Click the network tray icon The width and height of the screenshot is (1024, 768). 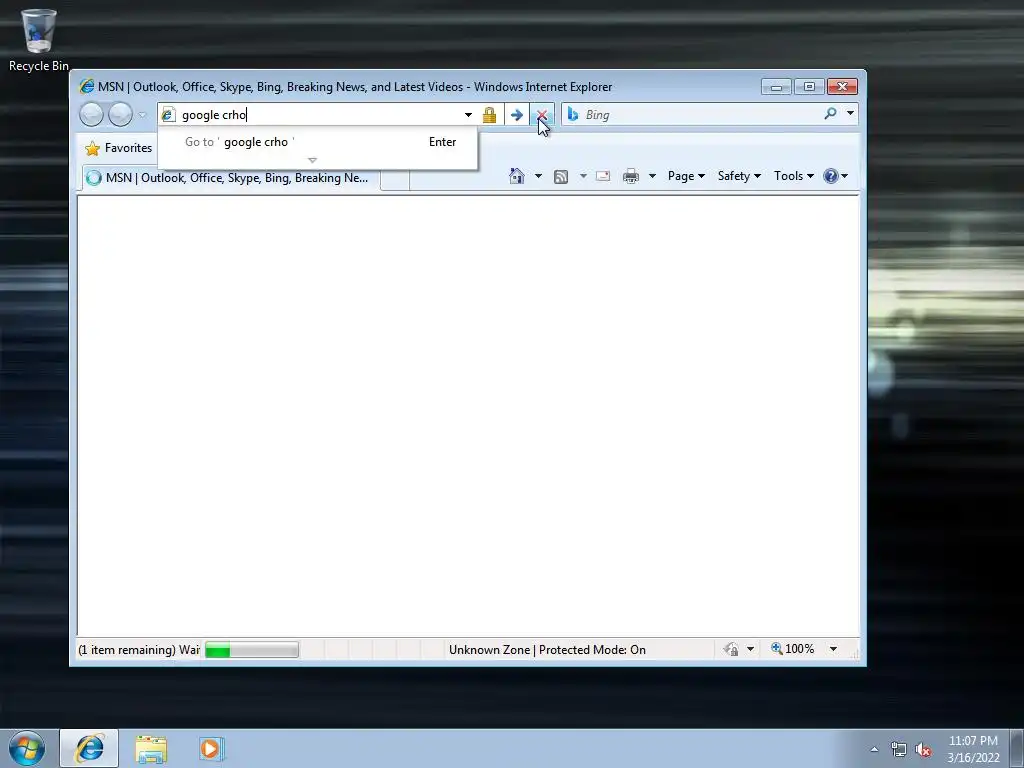pyautogui.click(x=899, y=750)
